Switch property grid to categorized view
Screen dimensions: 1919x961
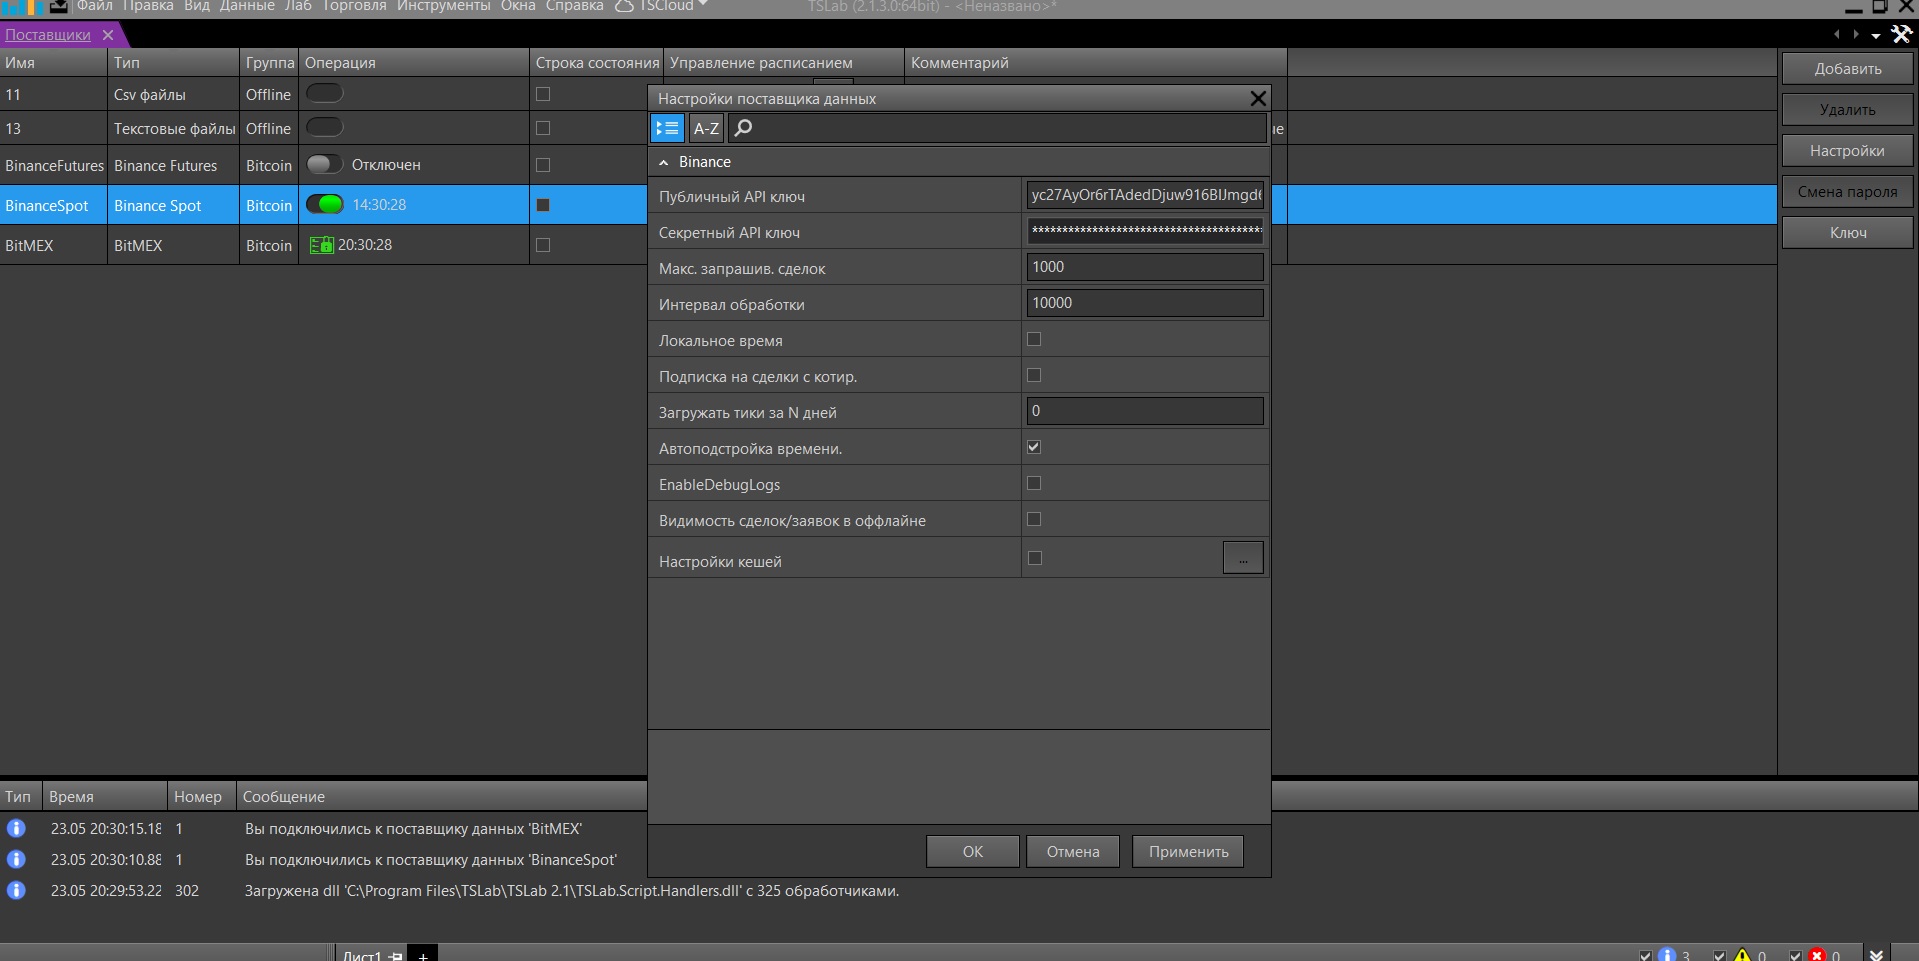667,128
